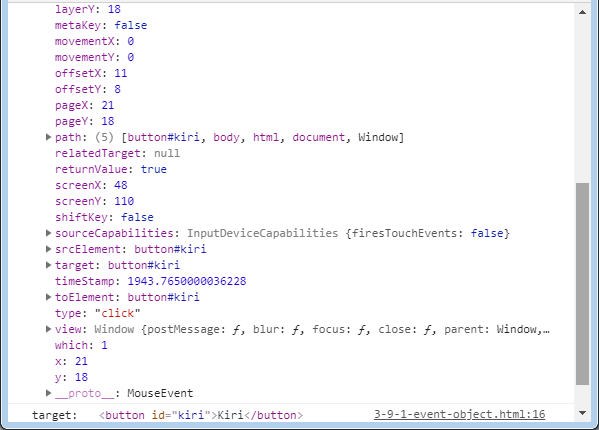Click the button#kiri entry in path
The width and height of the screenshot is (599, 430).
point(164,137)
